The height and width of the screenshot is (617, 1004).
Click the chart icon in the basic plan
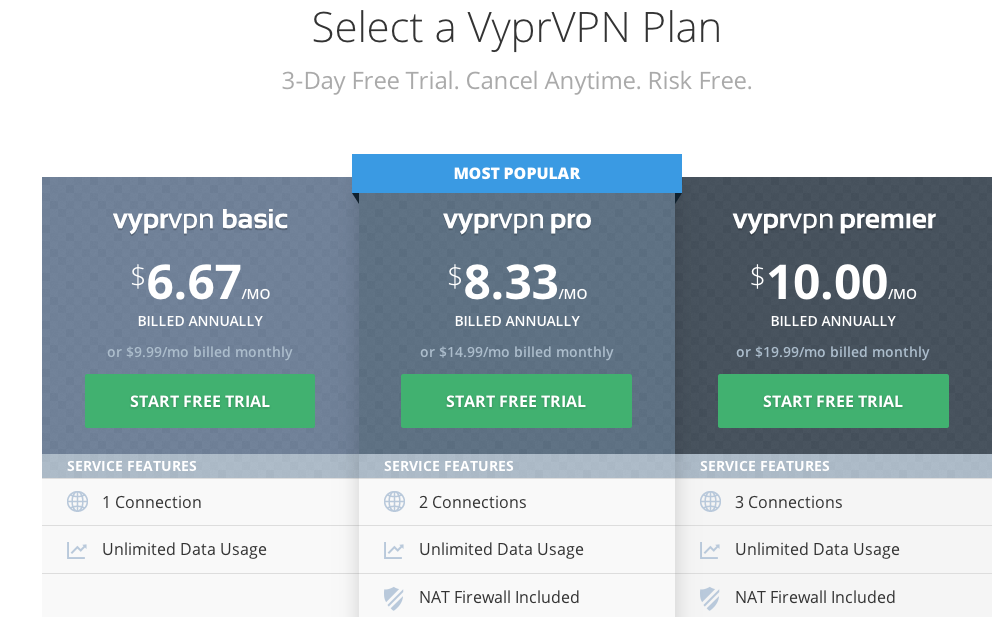pyautogui.click(x=77, y=550)
